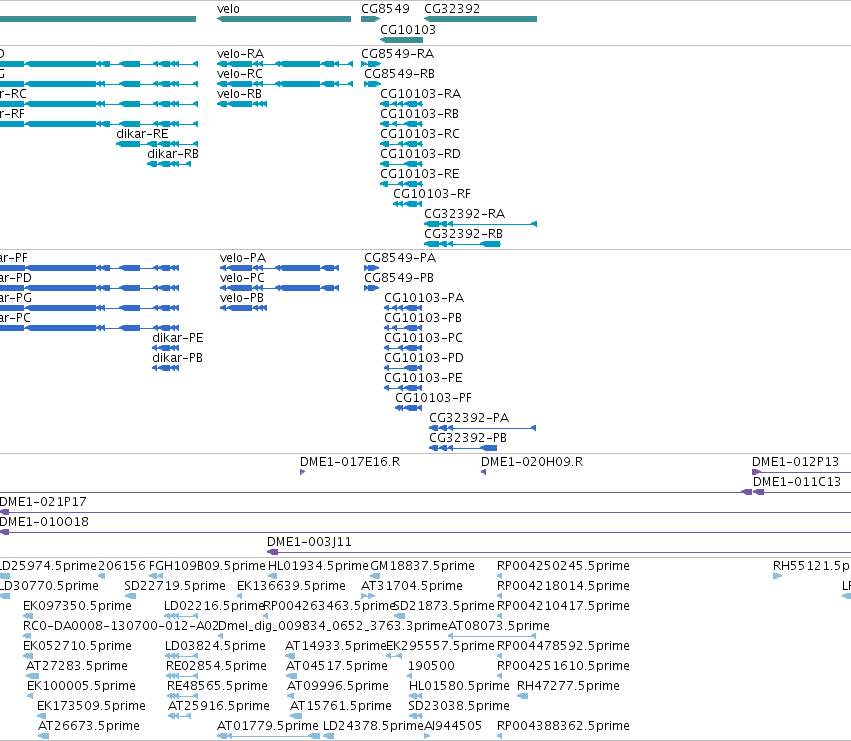Select the dikar-RB transcript label

click(x=173, y=154)
